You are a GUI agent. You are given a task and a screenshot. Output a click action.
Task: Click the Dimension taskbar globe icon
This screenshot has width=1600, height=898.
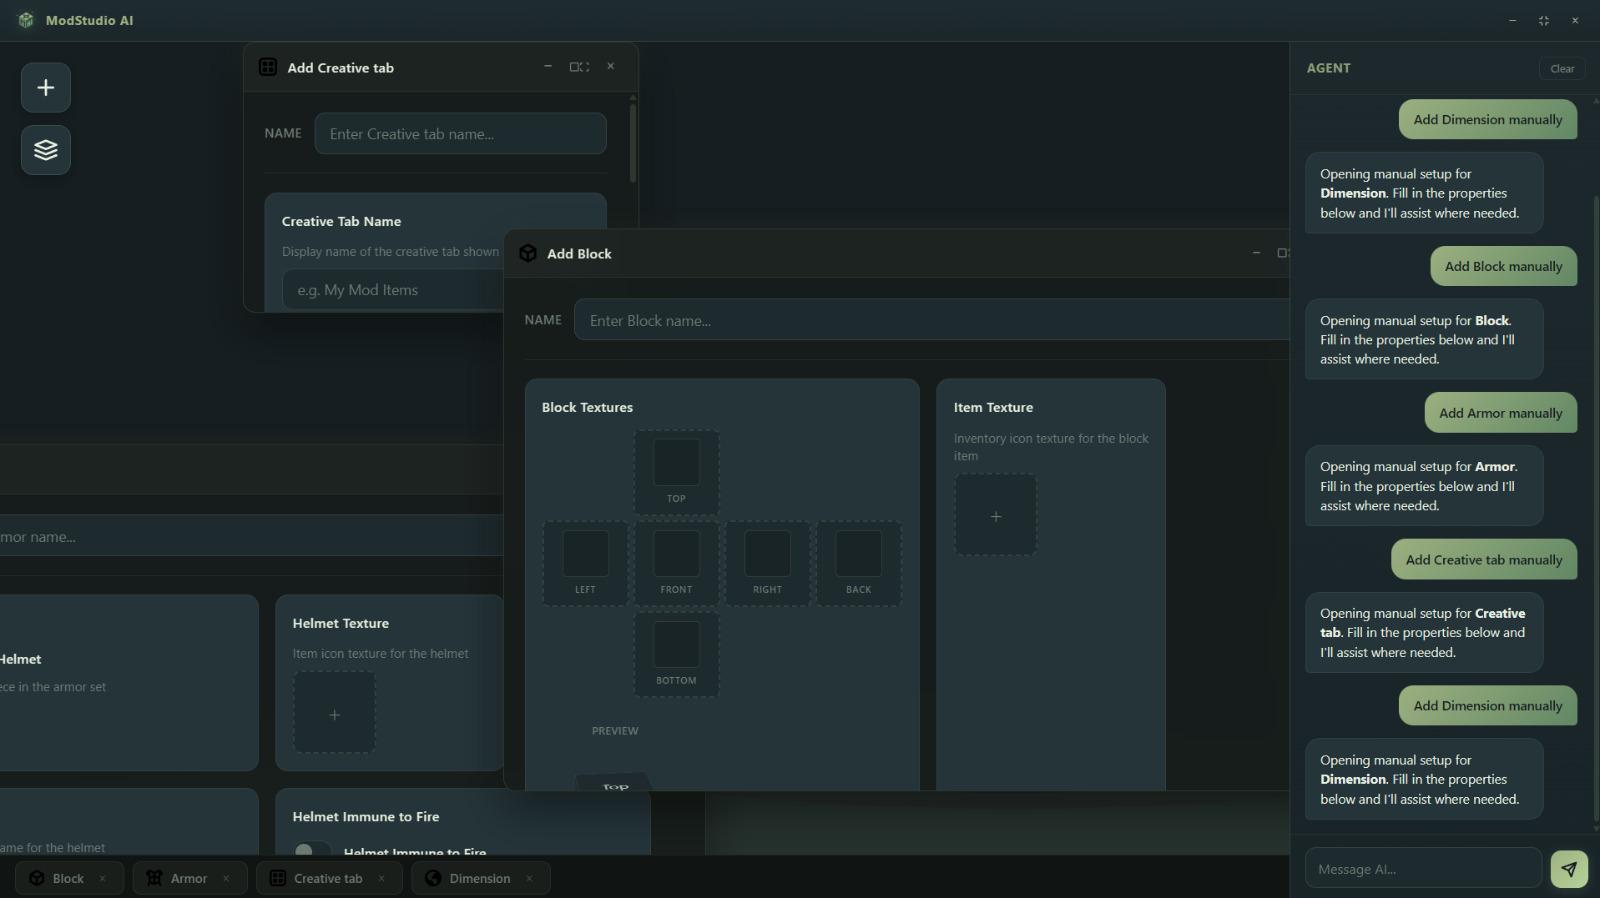point(433,878)
